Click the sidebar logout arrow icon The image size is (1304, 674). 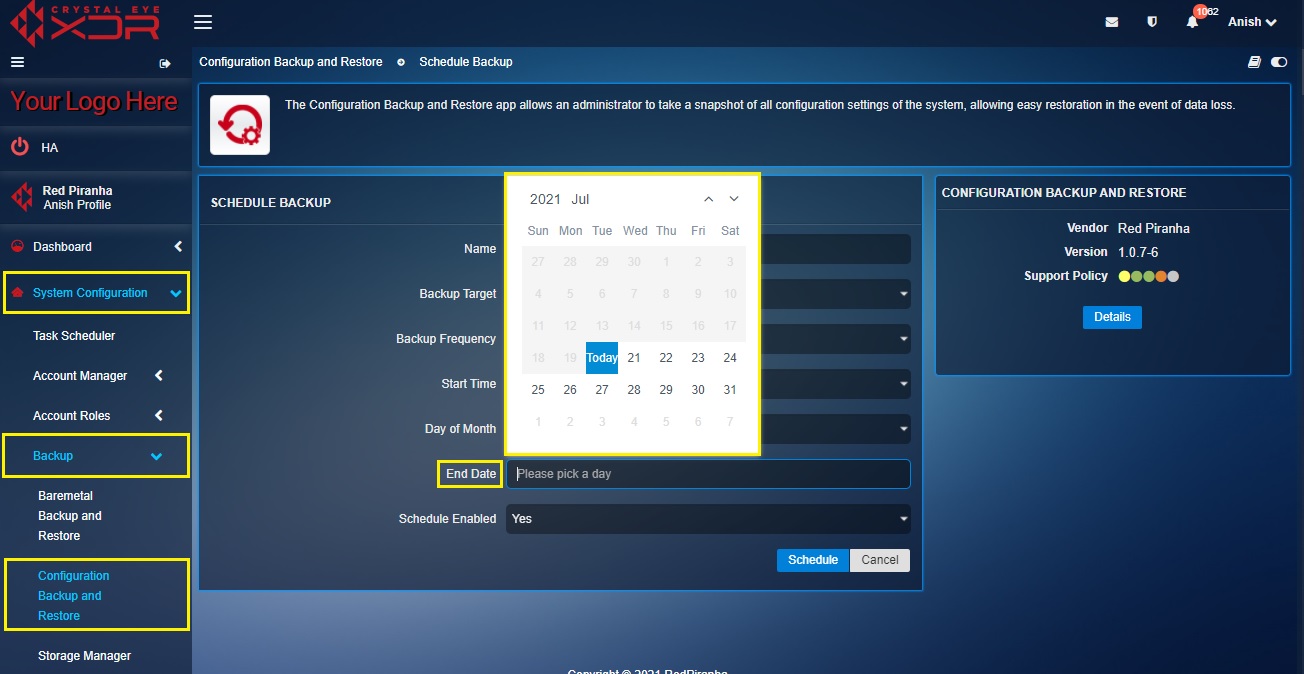165,63
